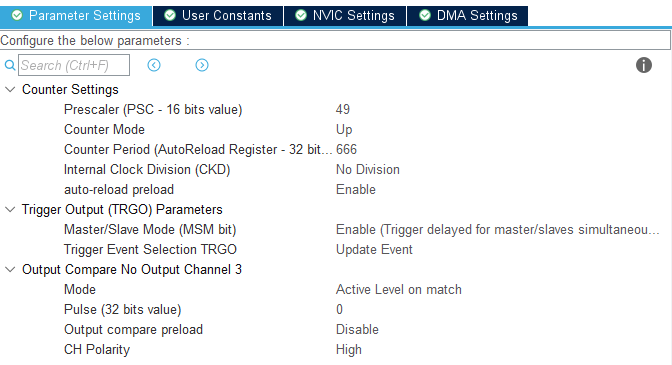Viewport: 672px width, 365px height.
Task: Click the info icon at right
Action: tap(643, 65)
